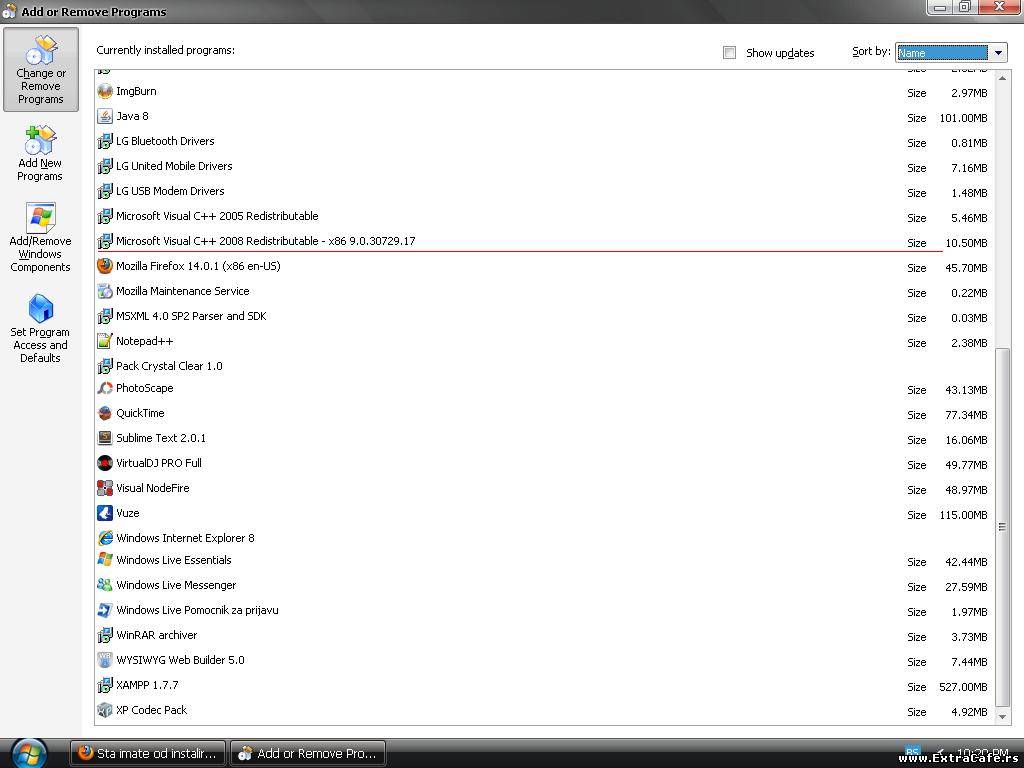
Task: Open the Windows Start button
Action: pyautogui.click(x=29, y=753)
